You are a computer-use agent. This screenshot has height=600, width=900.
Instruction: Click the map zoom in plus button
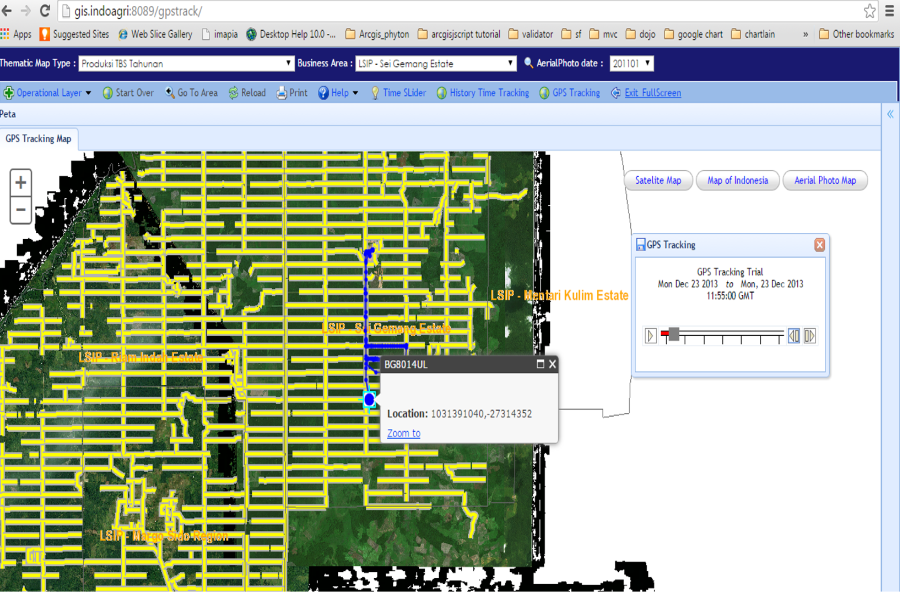coord(21,183)
